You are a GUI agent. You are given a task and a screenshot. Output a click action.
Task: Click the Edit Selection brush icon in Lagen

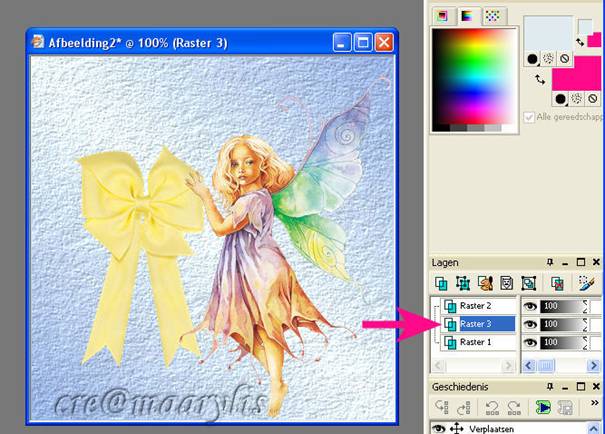point(586,284)
